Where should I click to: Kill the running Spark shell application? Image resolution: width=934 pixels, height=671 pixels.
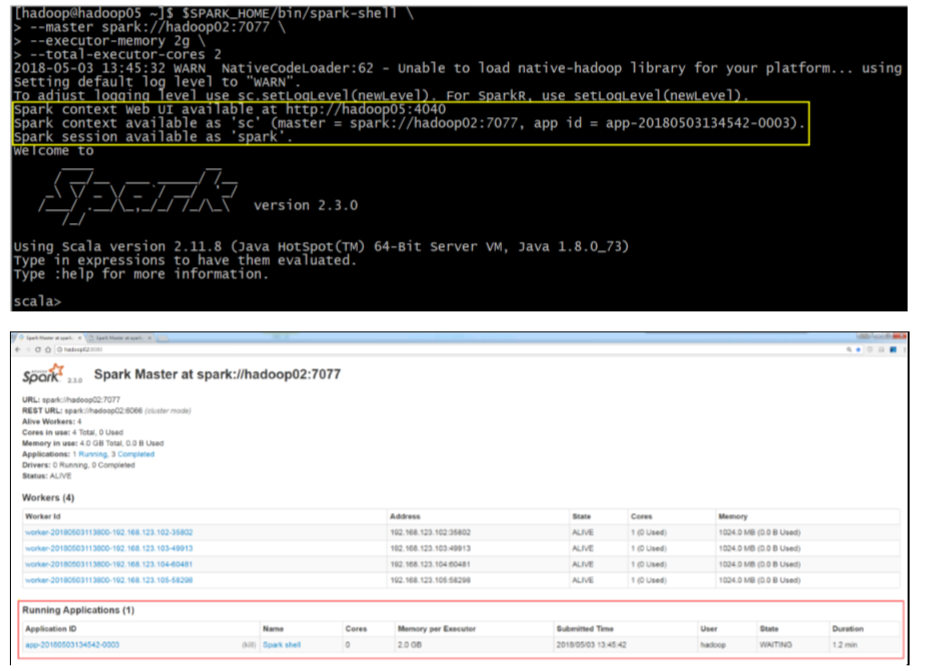(248, 645)
